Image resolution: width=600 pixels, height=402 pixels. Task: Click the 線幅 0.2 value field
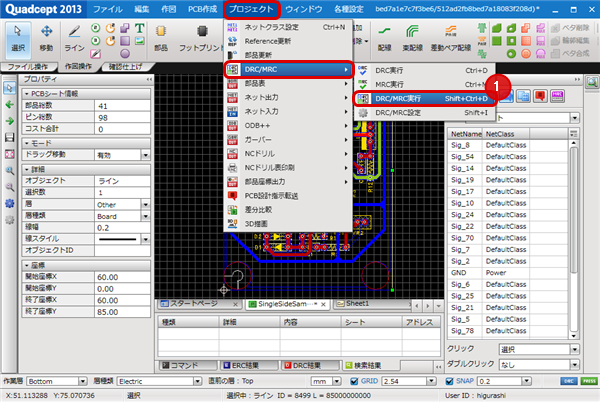pos(122,228)
